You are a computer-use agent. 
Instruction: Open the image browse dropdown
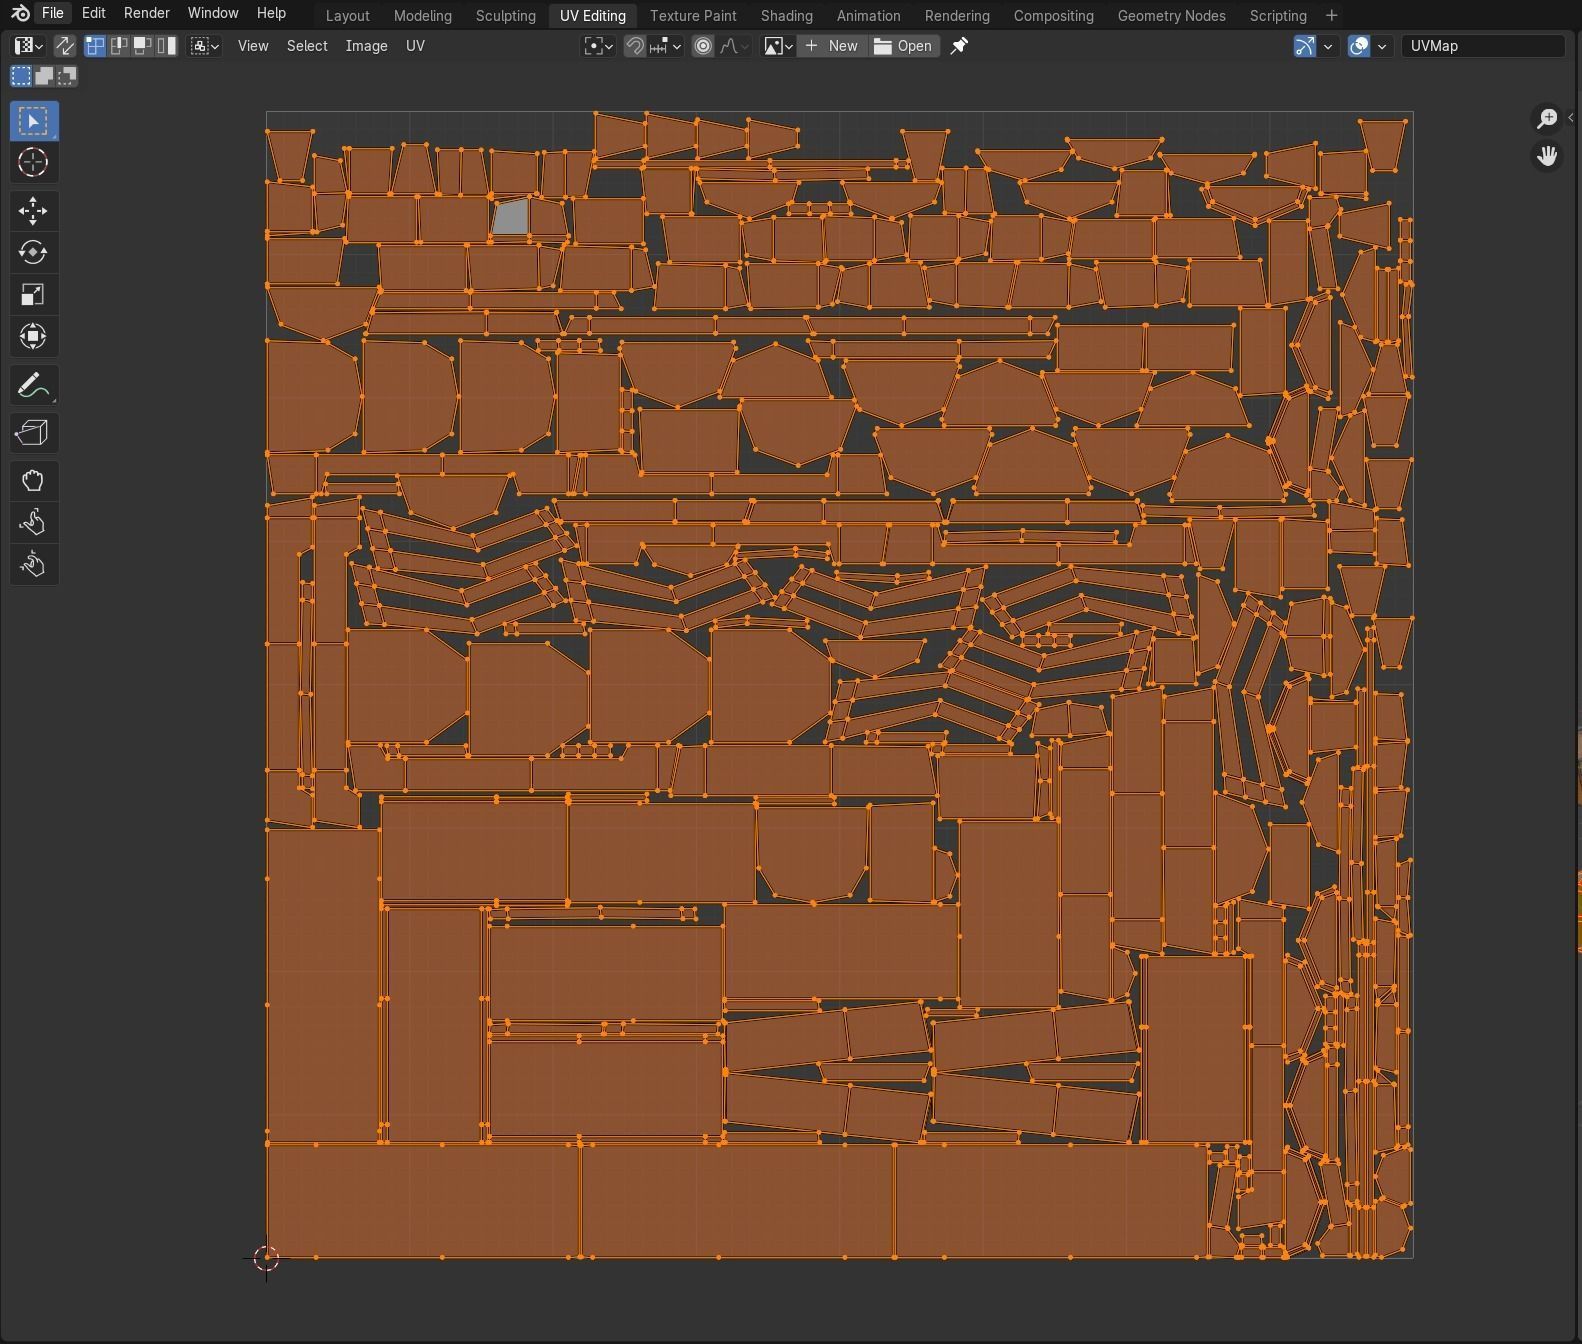coord(778,46)
